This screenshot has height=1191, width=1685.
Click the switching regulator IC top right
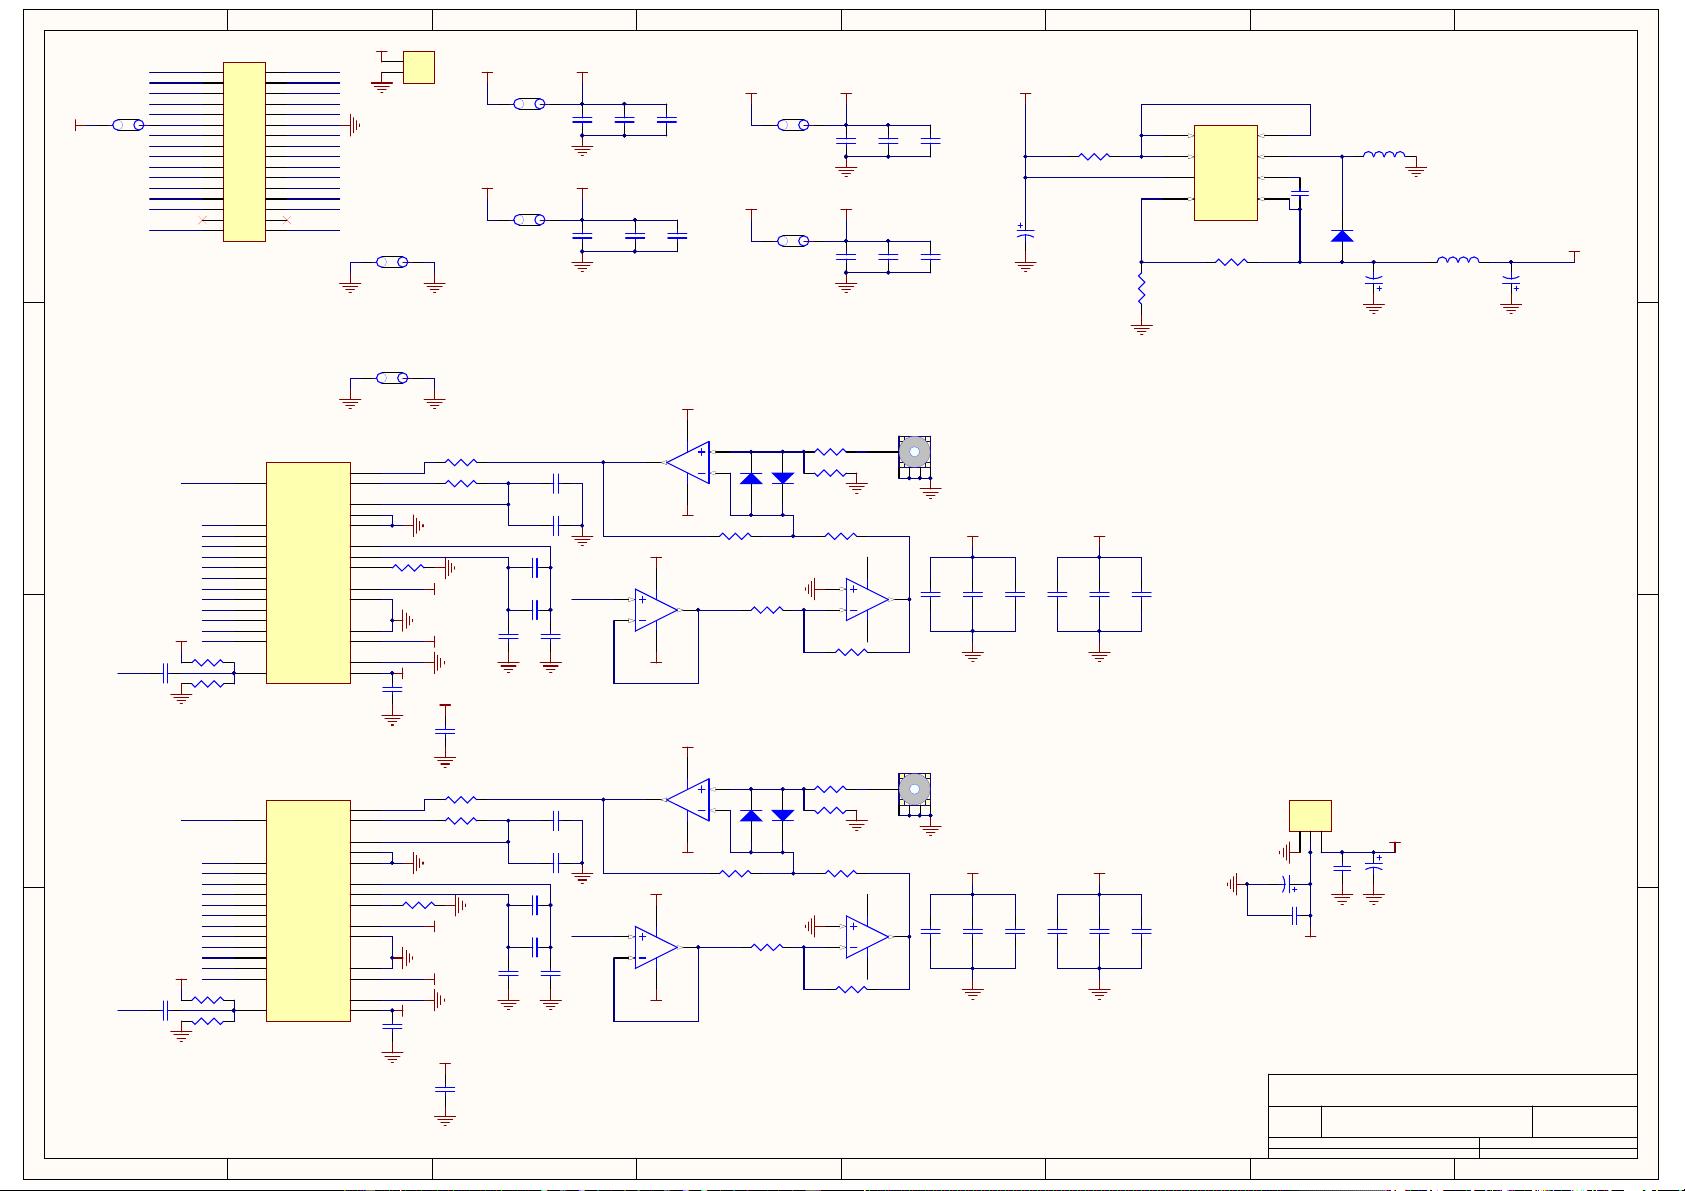1225,172
